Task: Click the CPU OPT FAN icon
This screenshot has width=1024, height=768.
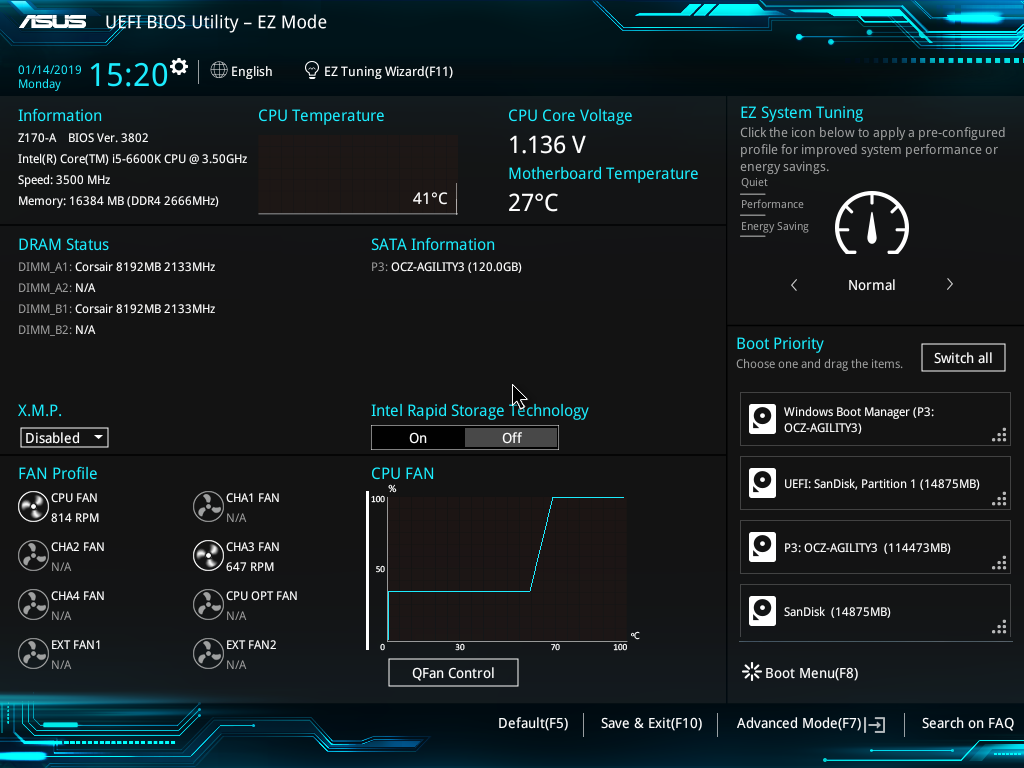Action: tap(208, 605)
